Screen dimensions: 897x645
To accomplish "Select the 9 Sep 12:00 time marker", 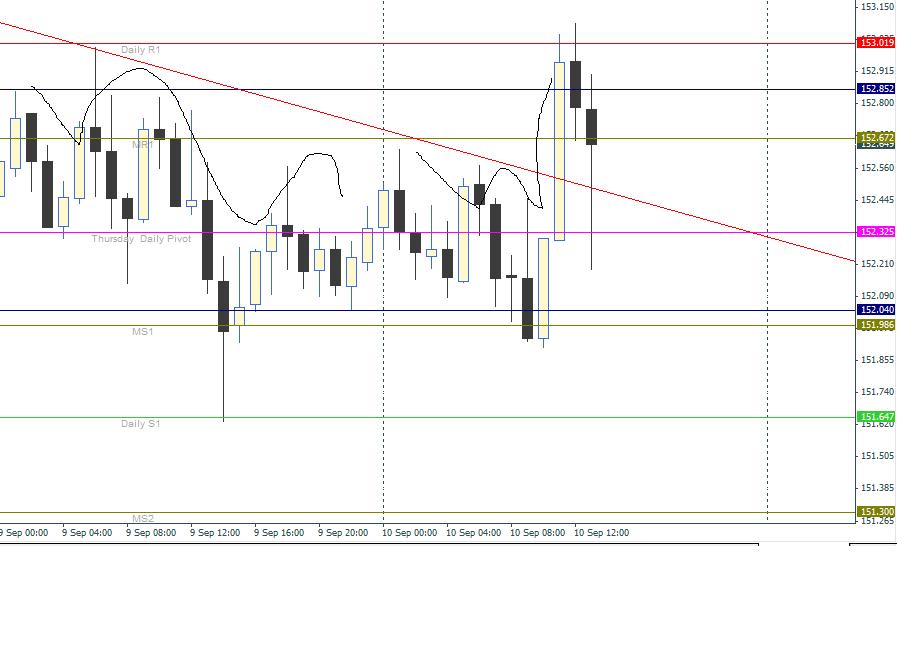I will click(215, 532).
